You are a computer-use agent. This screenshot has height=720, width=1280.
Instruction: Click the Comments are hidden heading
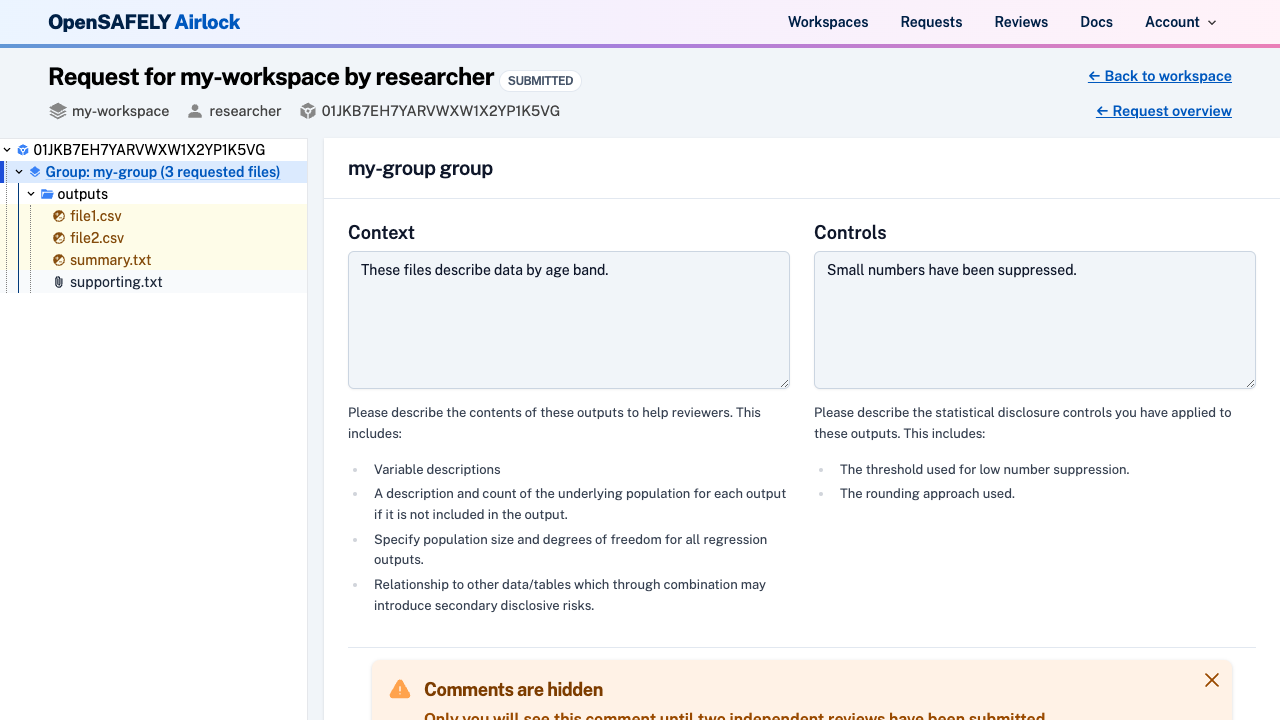(x=513, y=689)
